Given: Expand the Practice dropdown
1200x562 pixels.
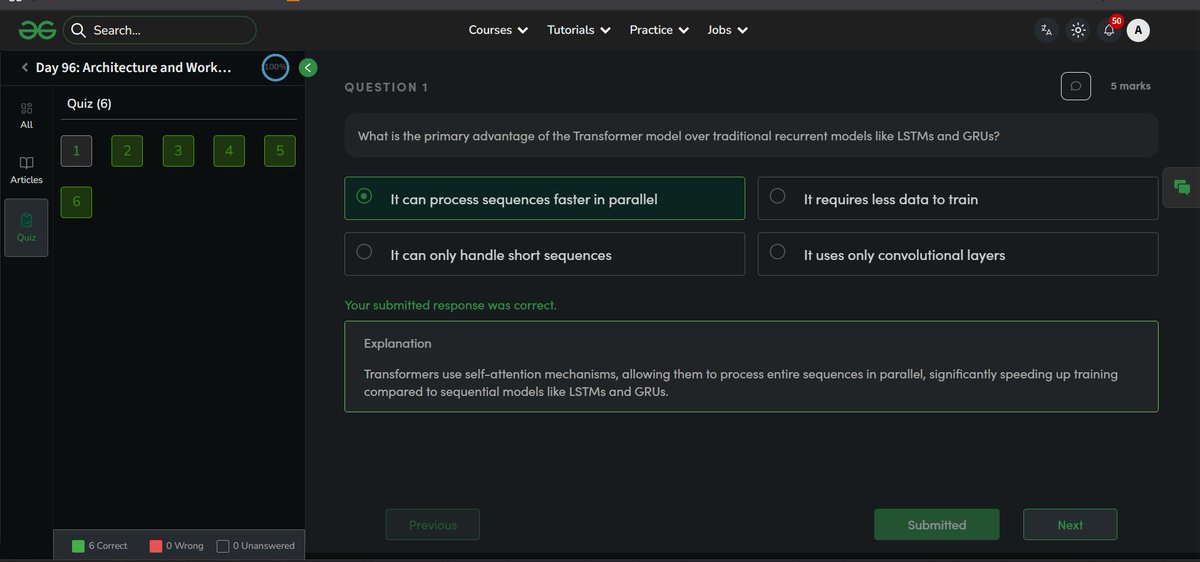Looking at the screenshot, I should [659, 30].
